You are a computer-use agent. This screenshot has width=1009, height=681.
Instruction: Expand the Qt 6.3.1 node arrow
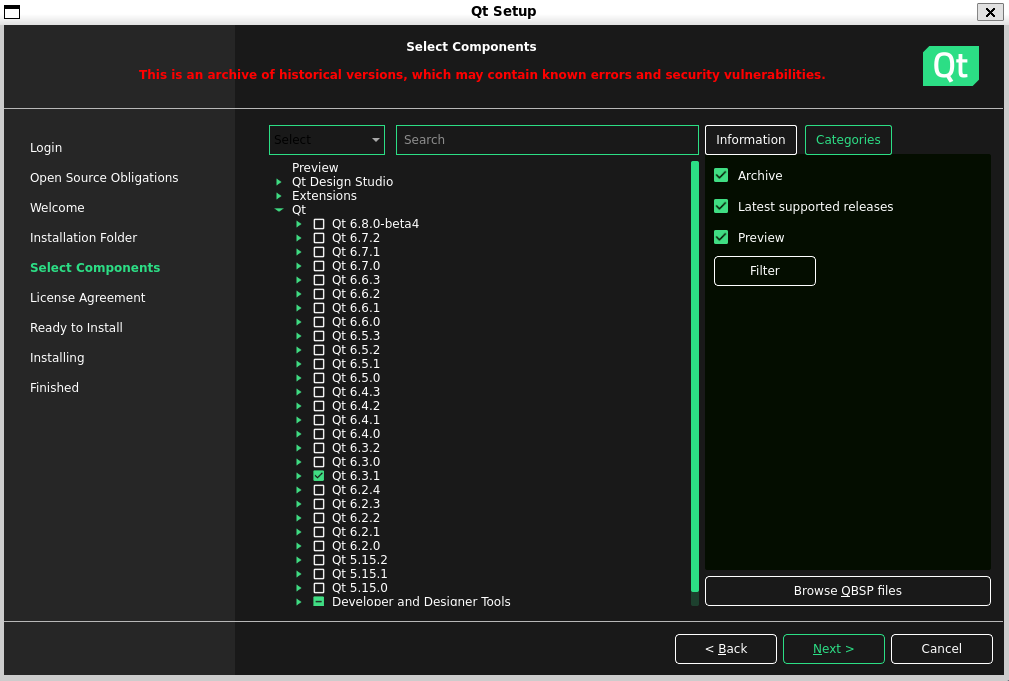299,476
